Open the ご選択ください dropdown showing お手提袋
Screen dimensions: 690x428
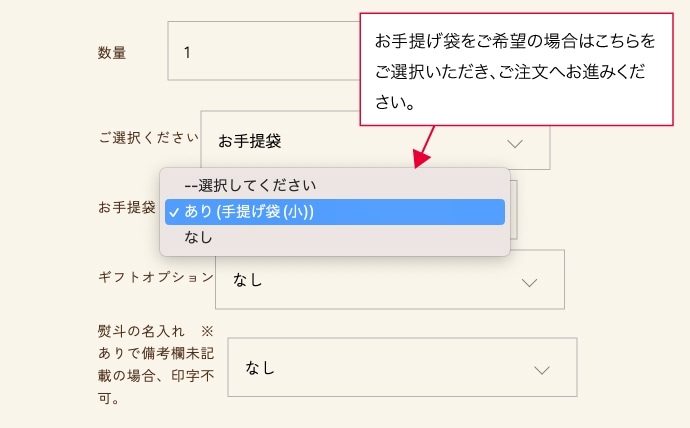tap(375, 140)
